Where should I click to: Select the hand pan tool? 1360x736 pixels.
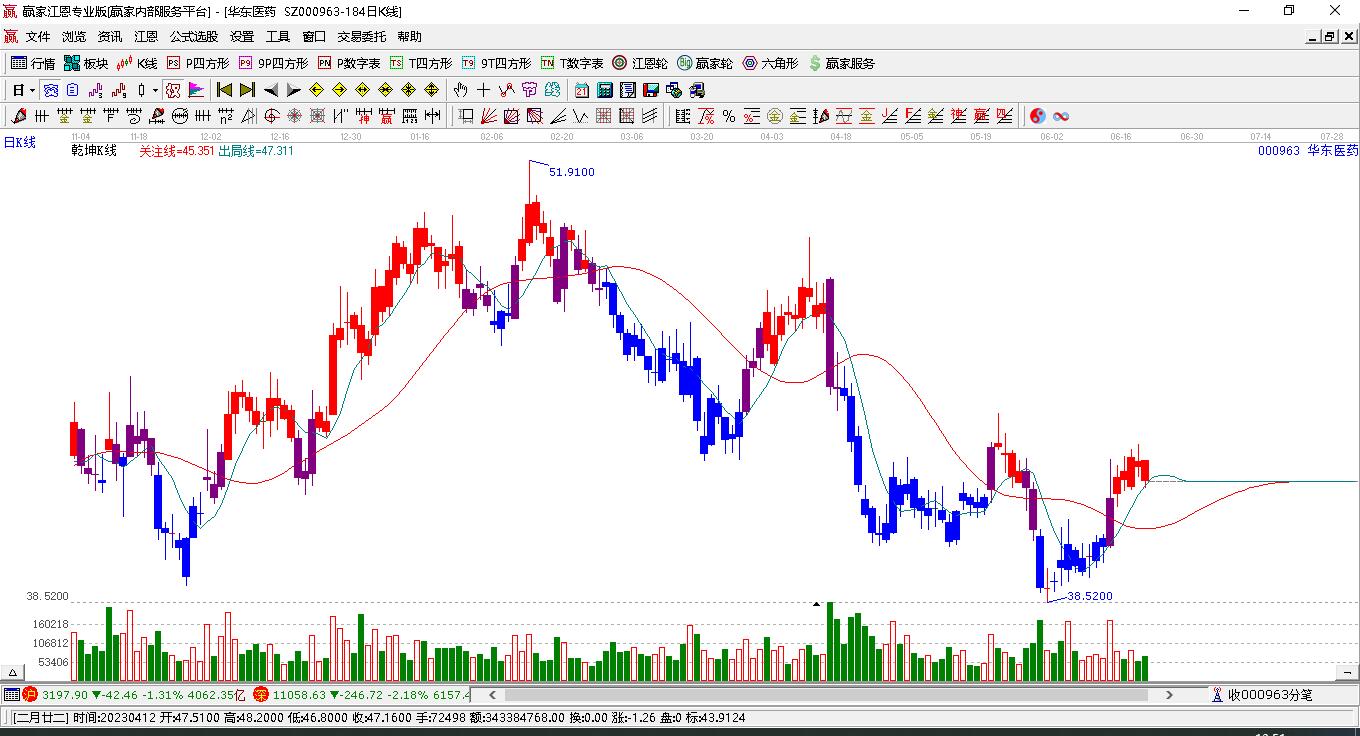click(x=461, y=90)
